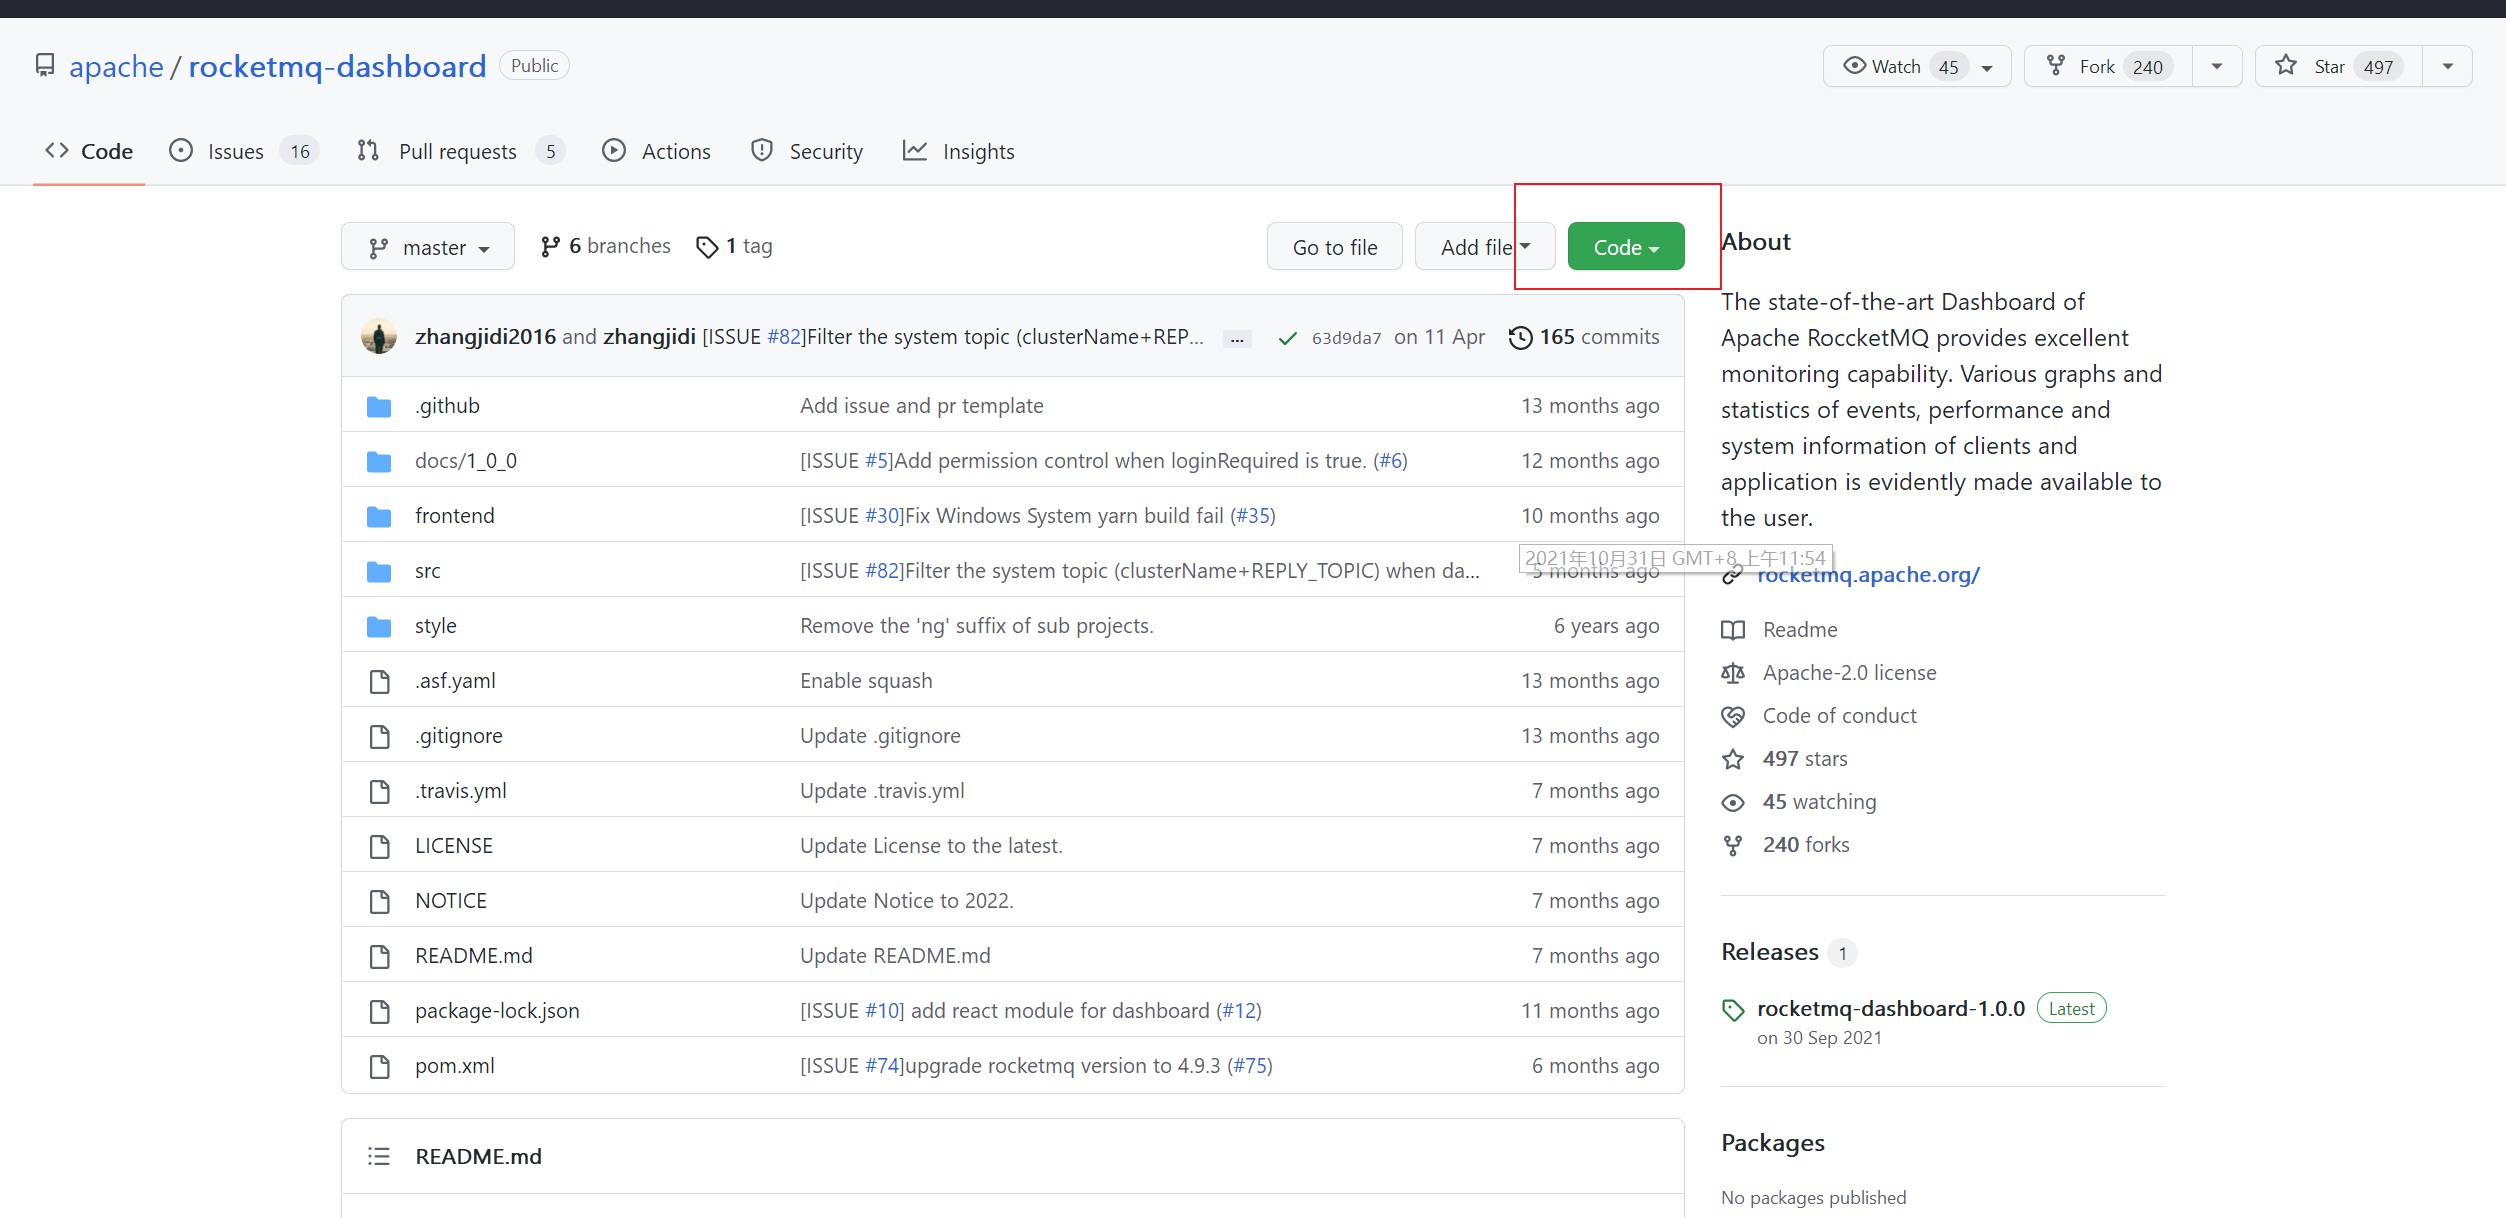Click the package-lock.json file icon
Screen dimensions: 2506x1218
(379, 1011)
